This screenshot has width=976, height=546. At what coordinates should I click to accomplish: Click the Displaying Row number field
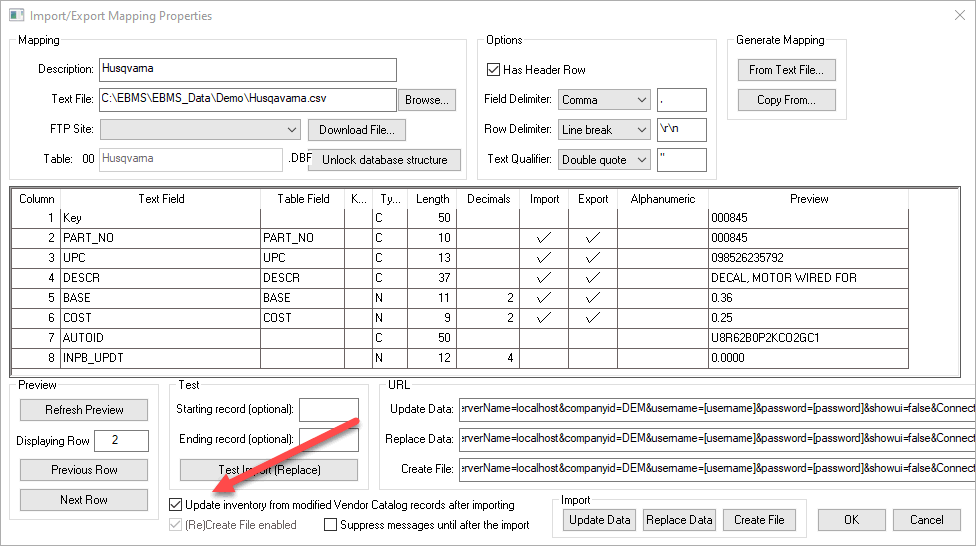[121, 440]
